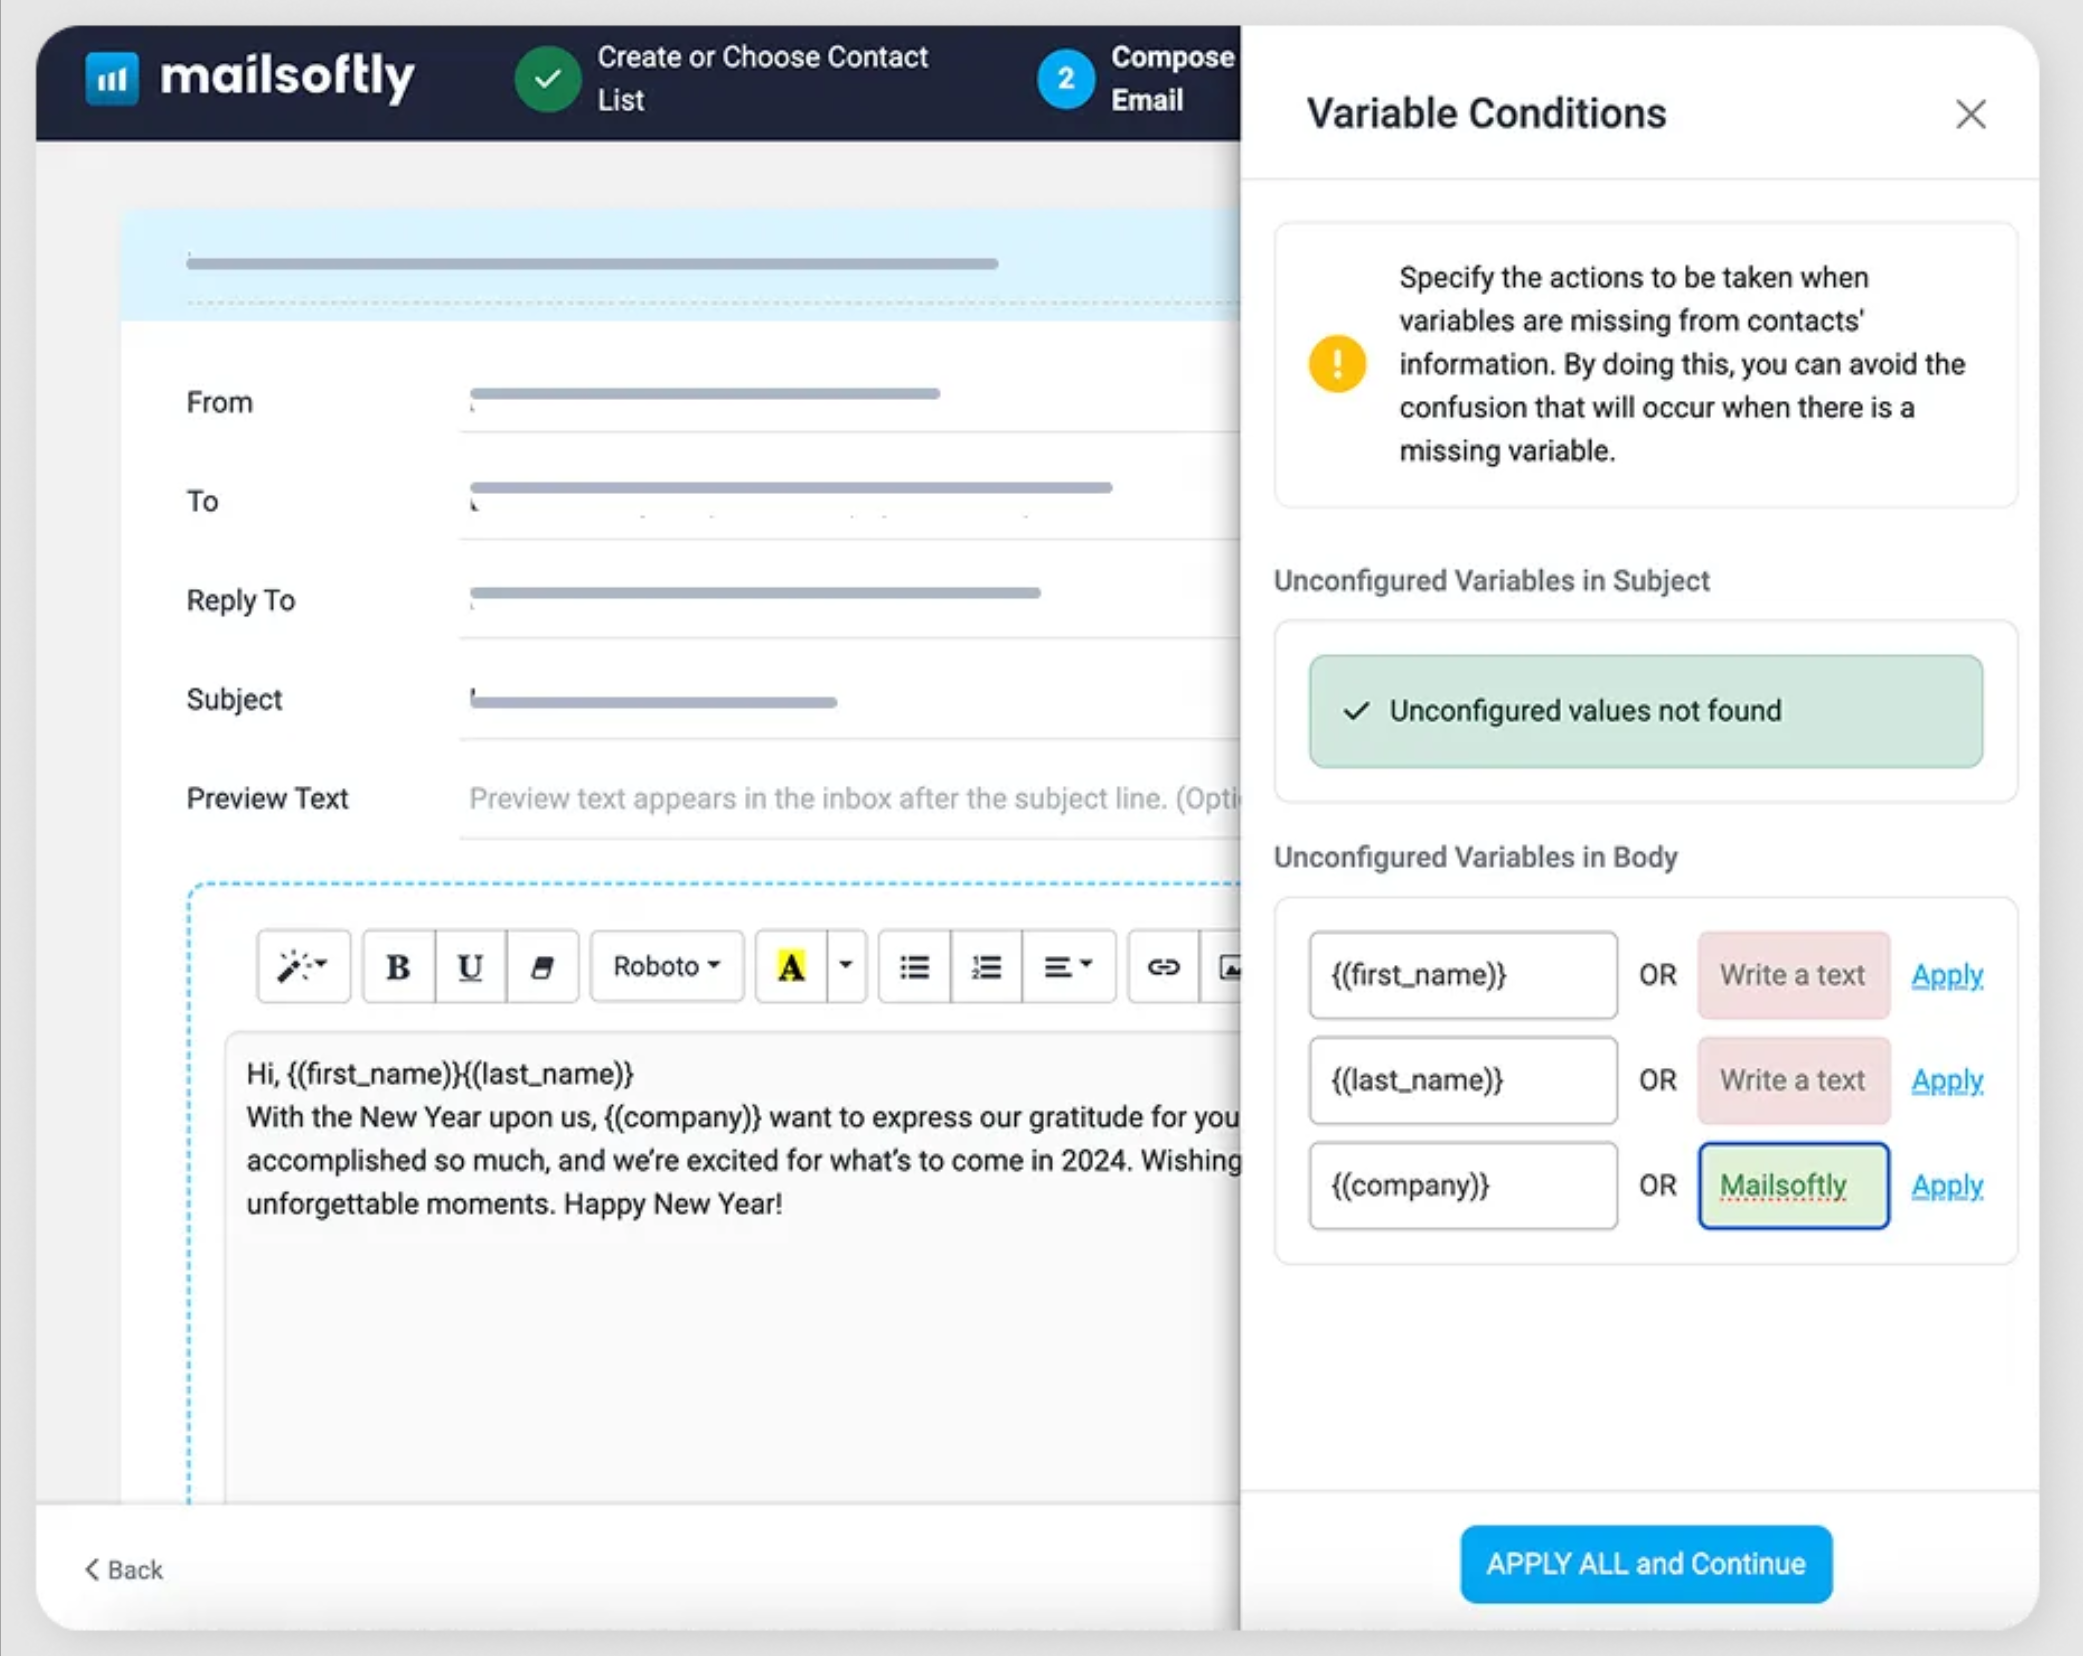This screenshot has width=2083, height=1656.
Task: Click the eraser clear-formatting icon
Action: tap(542, 967)
